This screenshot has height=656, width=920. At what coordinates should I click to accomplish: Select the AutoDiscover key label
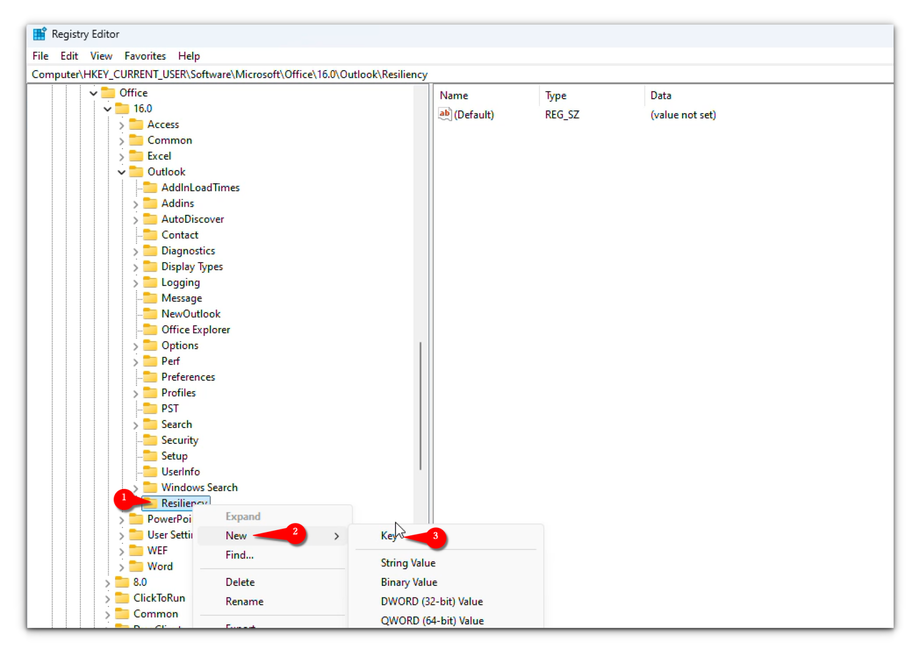192,219
